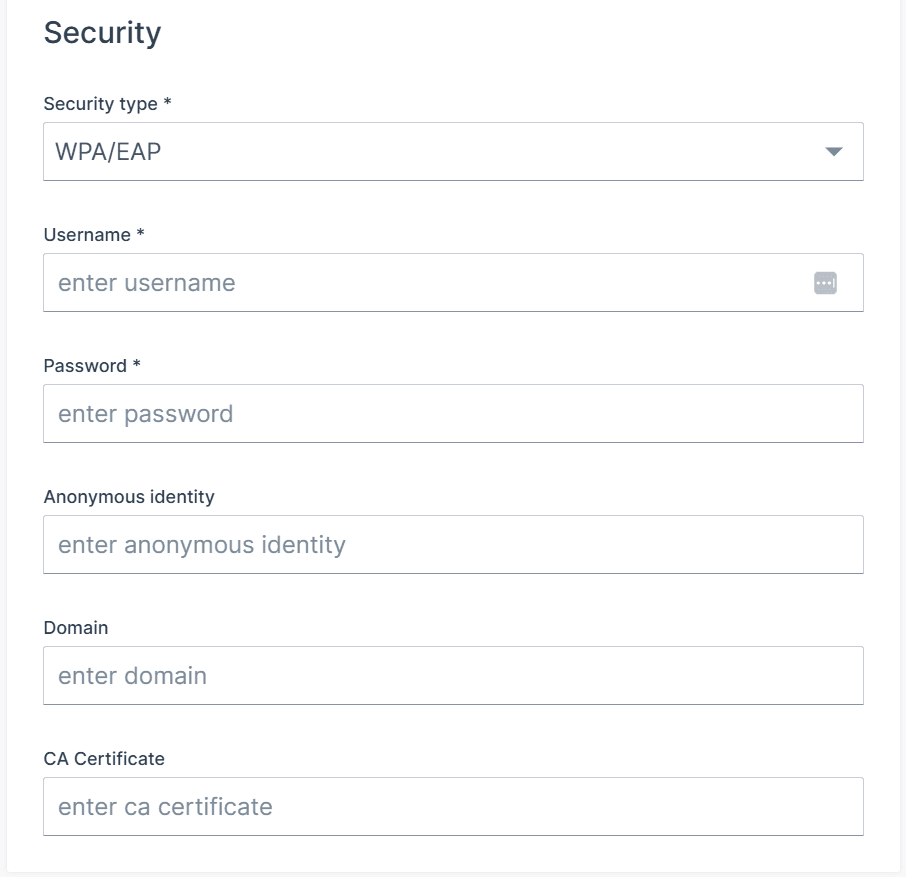The height and width of the screenshot is (877, 906).
Task: Click the "Domain" field label
Action: [76, 628]
